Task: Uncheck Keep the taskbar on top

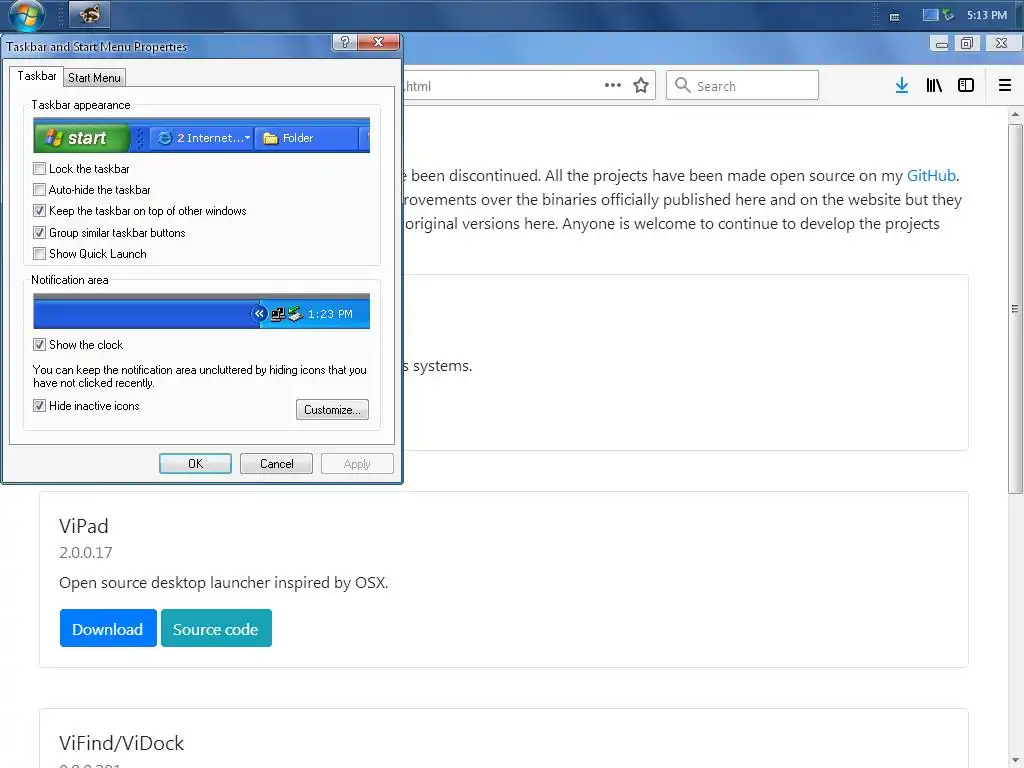Action: 39,211
